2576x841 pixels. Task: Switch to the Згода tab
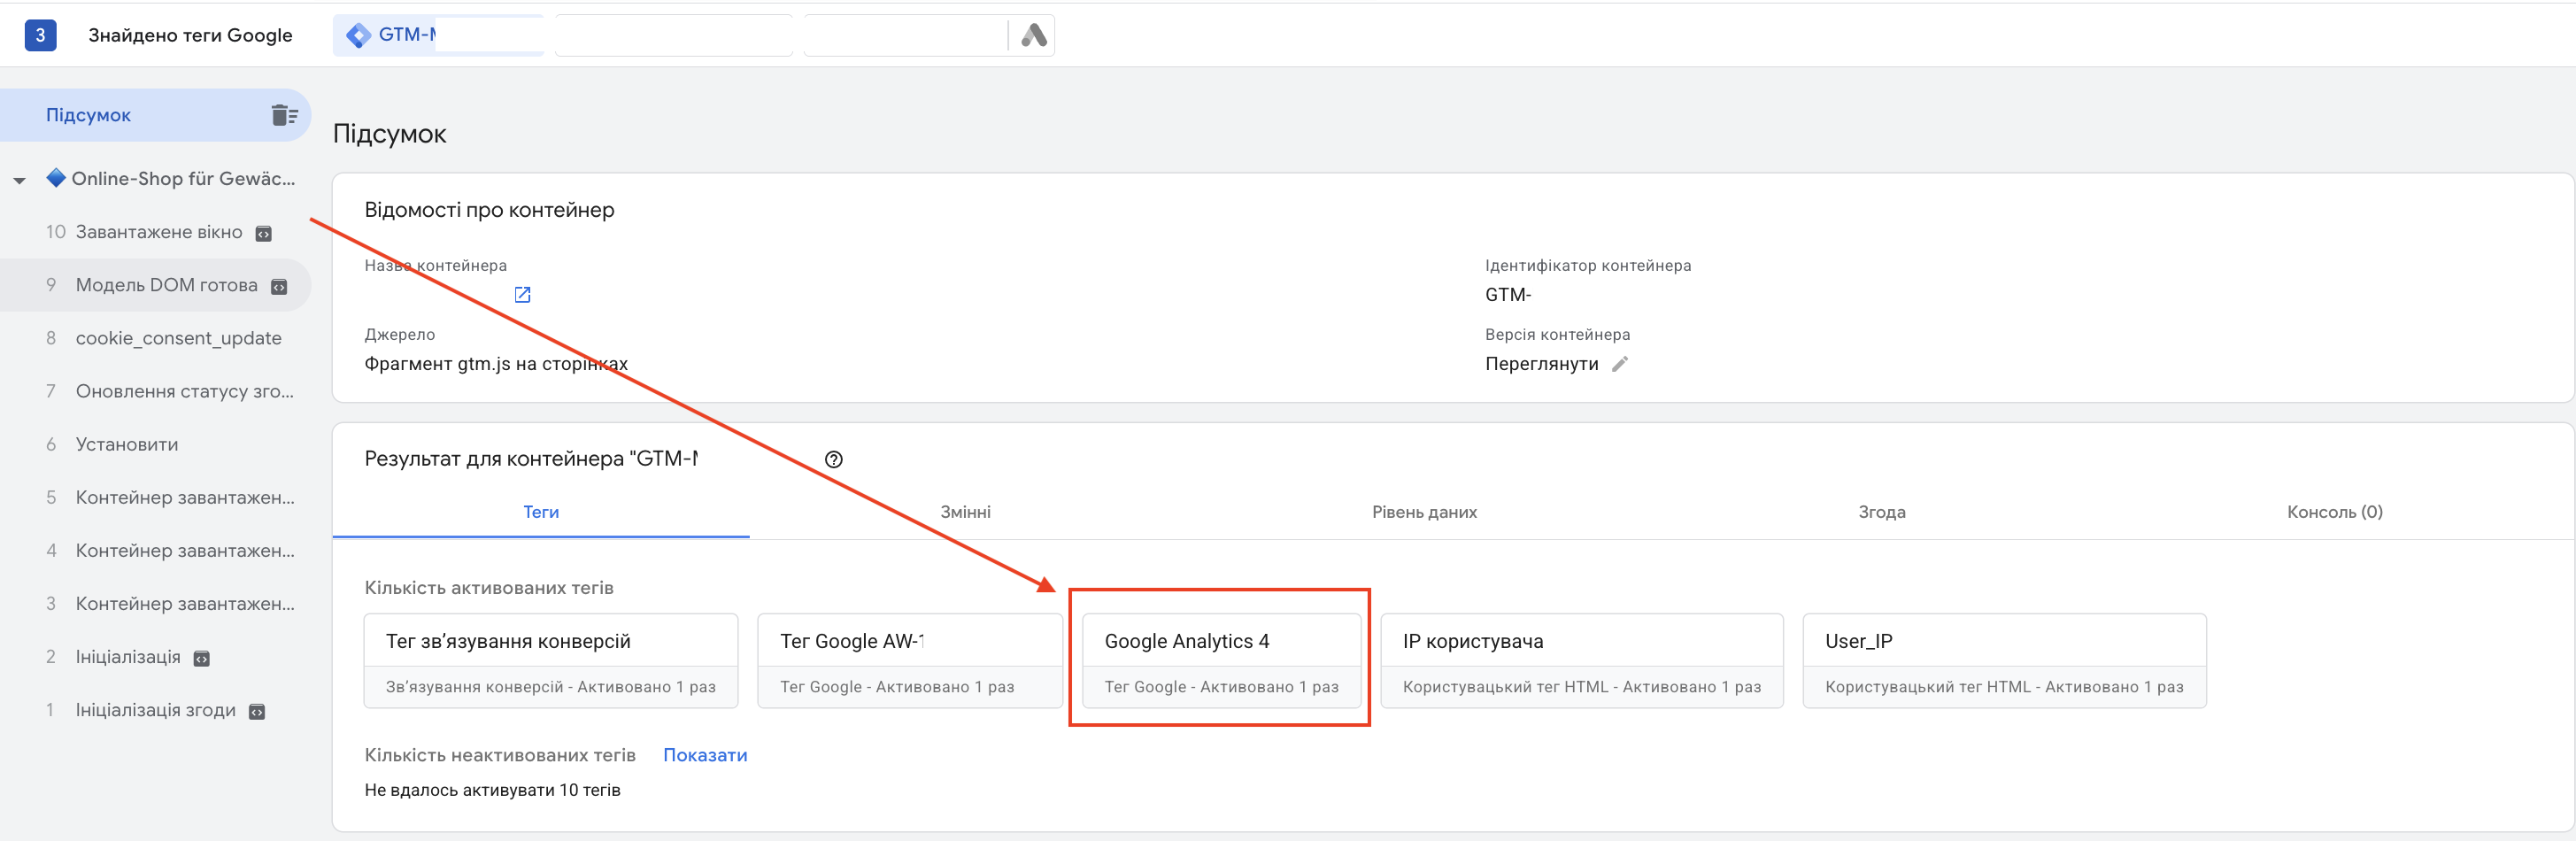tap(1881, 512)
